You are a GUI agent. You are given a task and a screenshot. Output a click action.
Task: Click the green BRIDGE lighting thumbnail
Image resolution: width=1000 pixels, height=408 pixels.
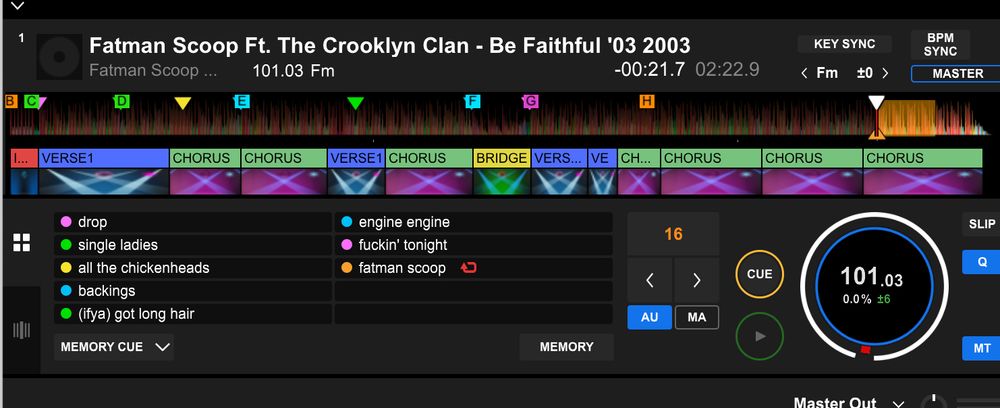(x=502, y=182)
